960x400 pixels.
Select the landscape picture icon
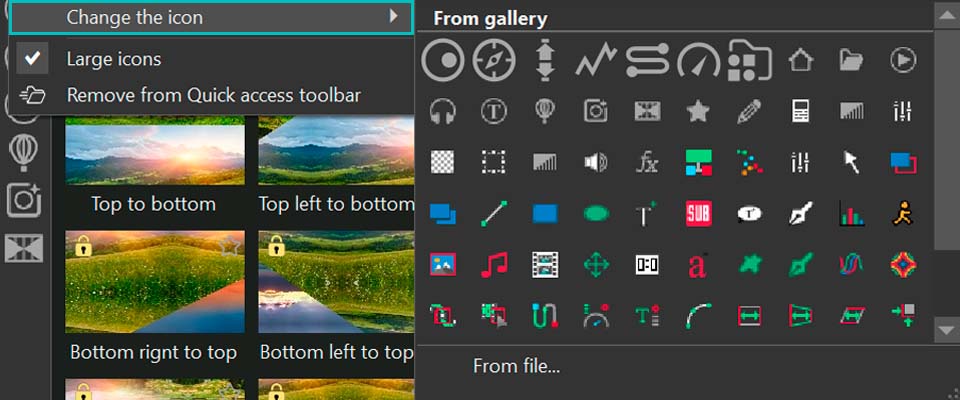click(443, 265)
